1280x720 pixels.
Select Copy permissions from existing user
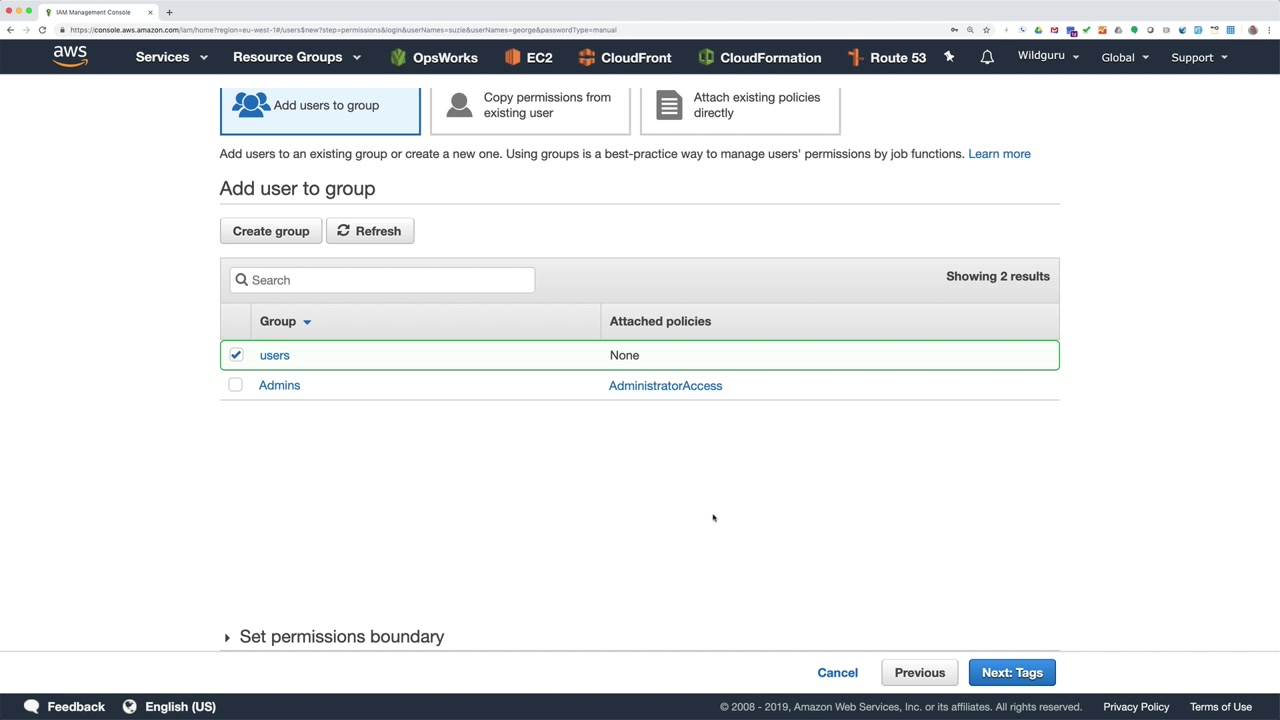point(530,110)
